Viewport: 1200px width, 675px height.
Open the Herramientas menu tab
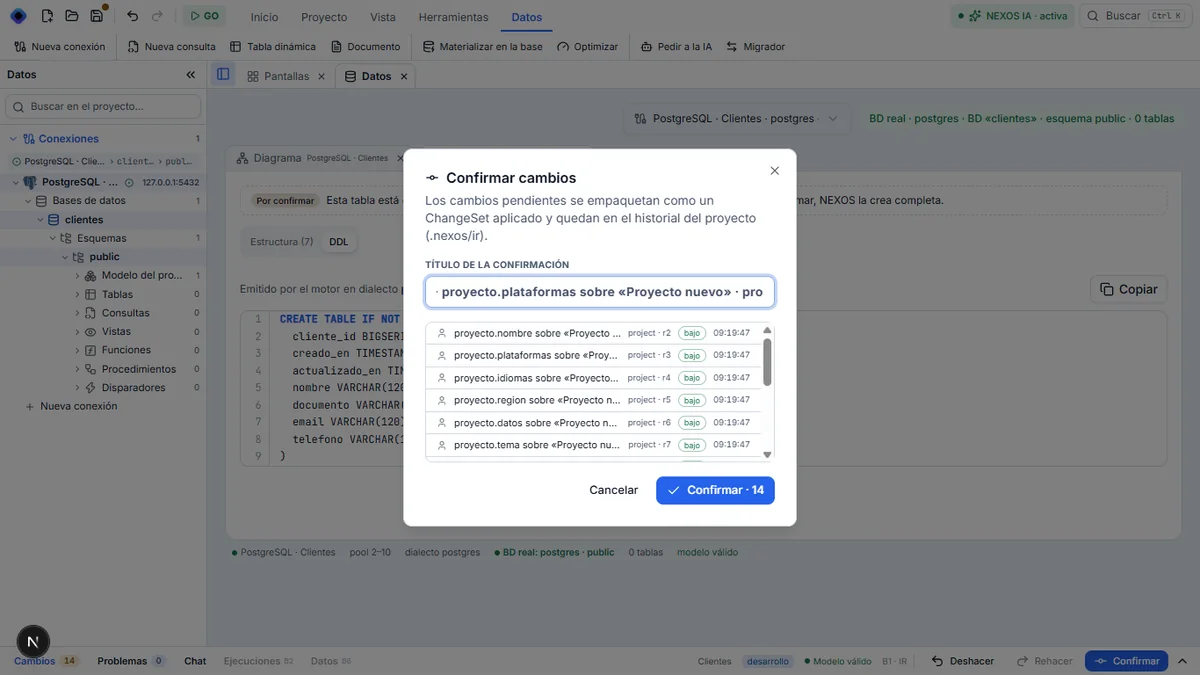point(454,17)
